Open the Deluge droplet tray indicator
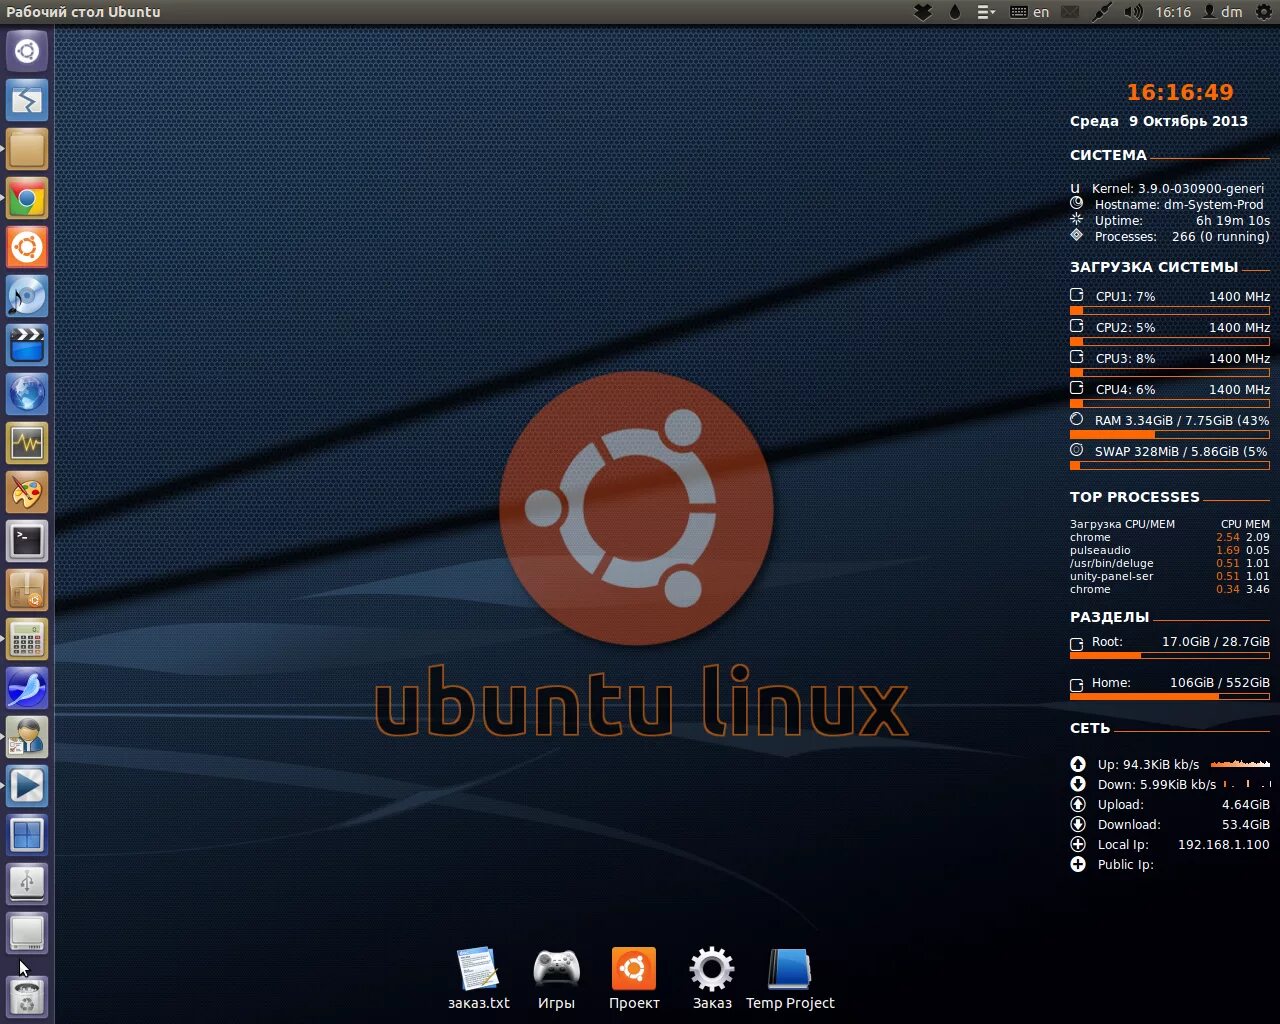The width and height of the screenshot is (1280, 1024). [954, 12]
